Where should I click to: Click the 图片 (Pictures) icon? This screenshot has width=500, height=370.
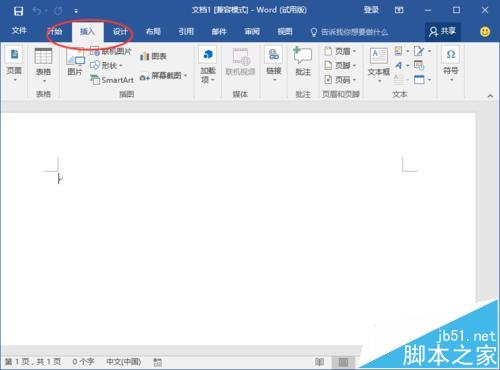click(x=75, y=62)
